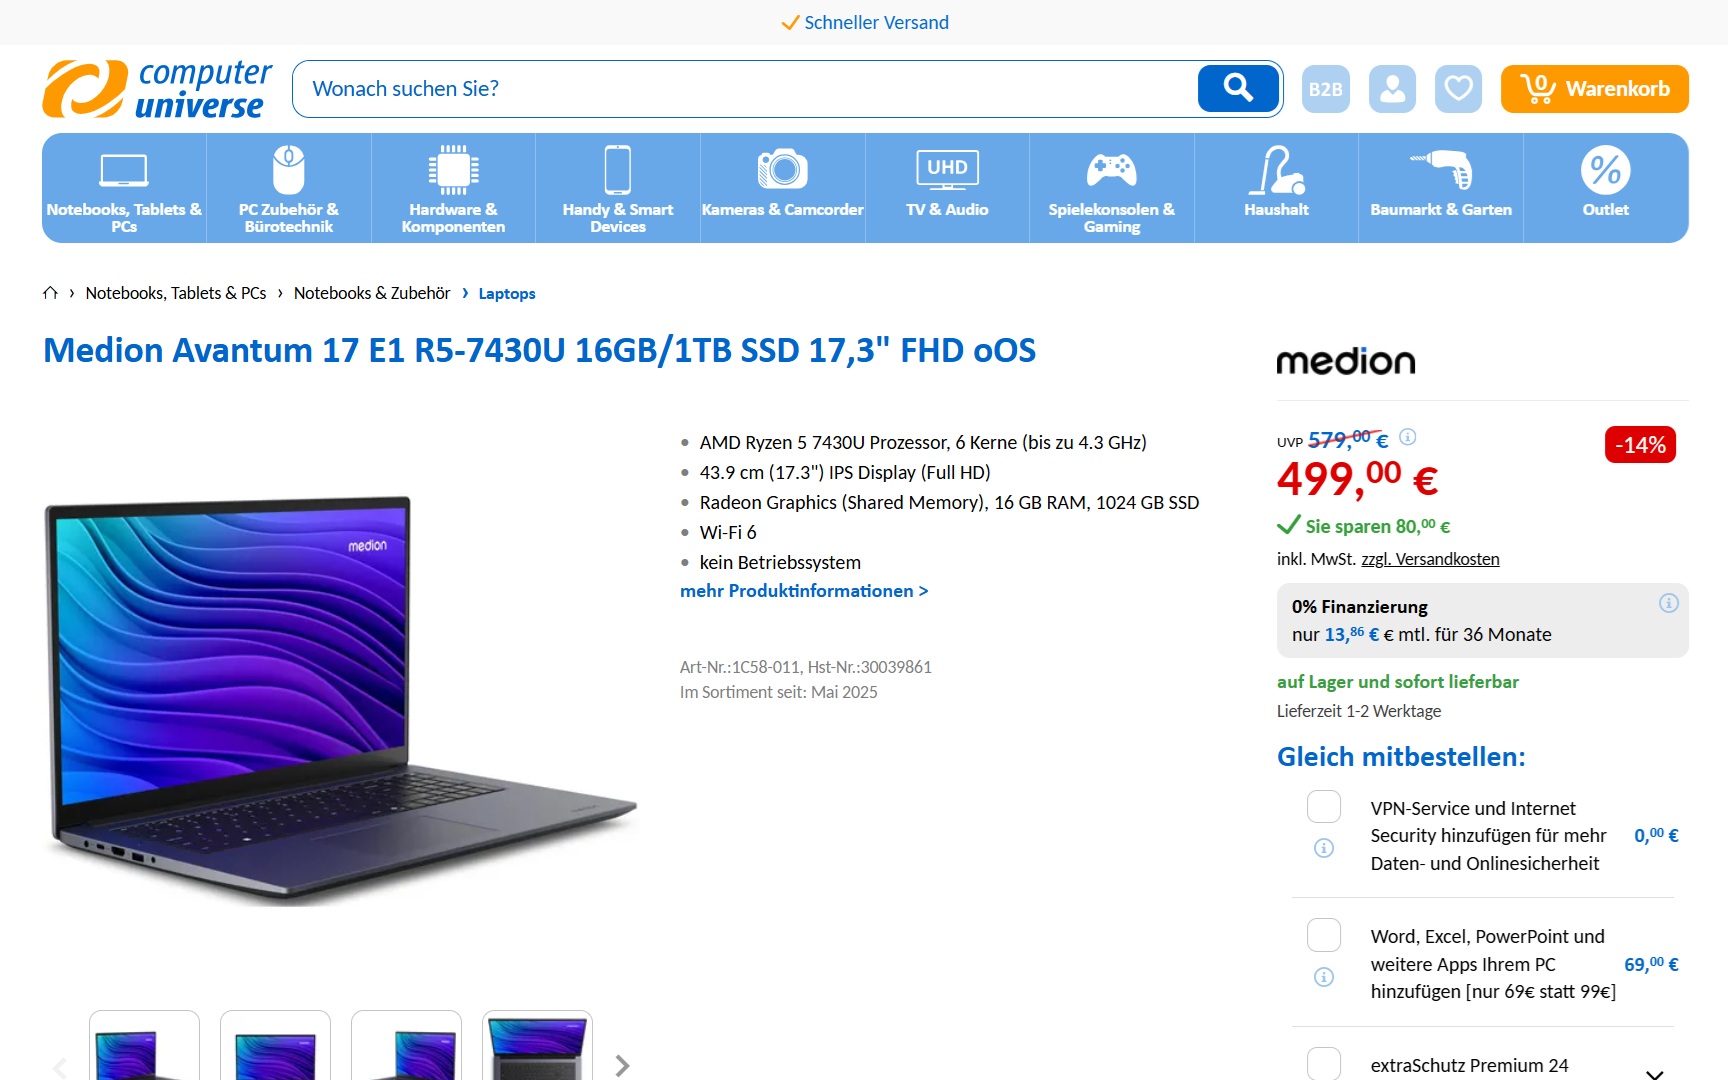Click the Wonach suchen Sie search field
Image resolution: width=1728 pixels, height=1080 pixels.
click(745, 89)
